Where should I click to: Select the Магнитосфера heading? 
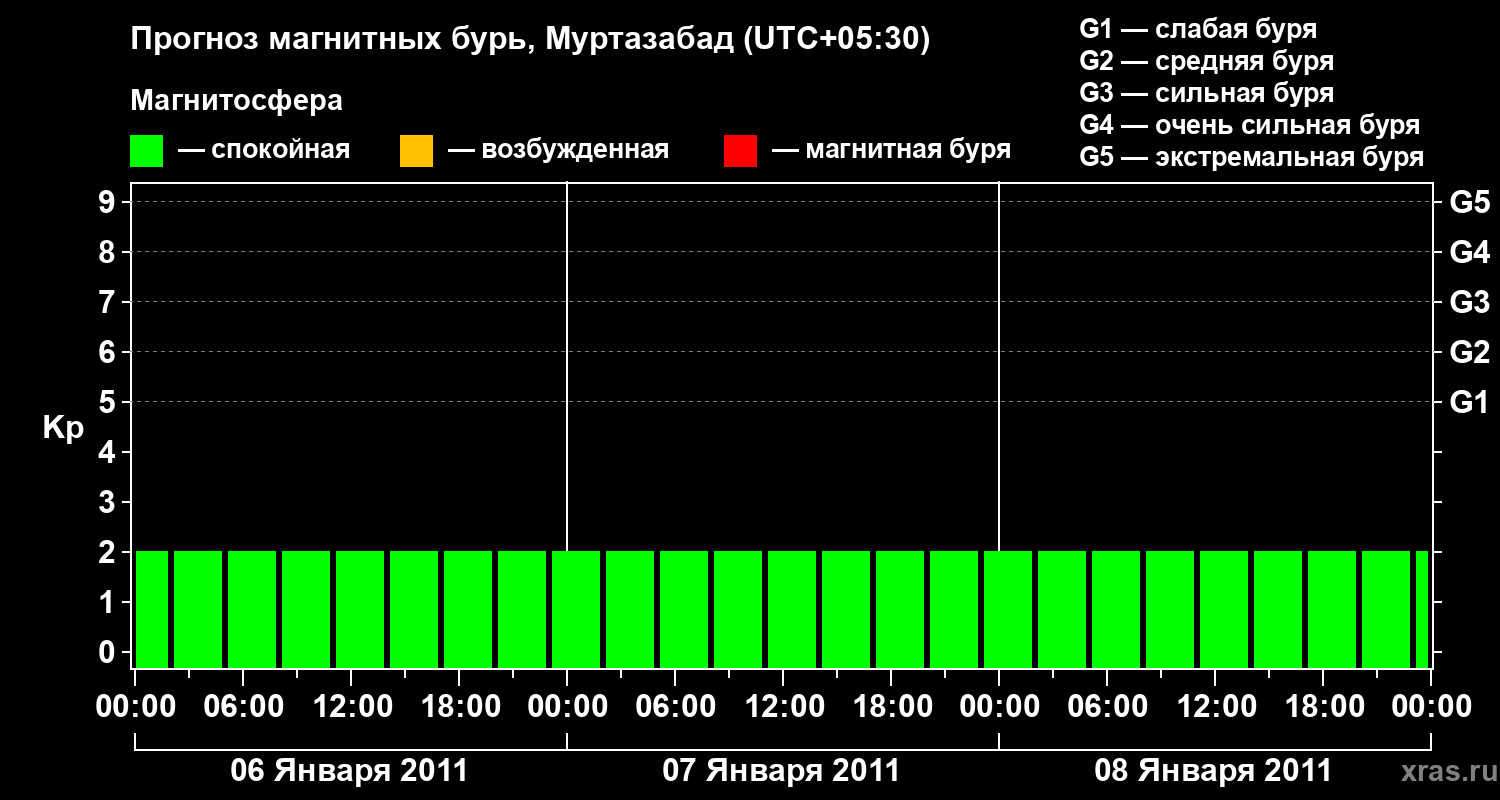236,101
